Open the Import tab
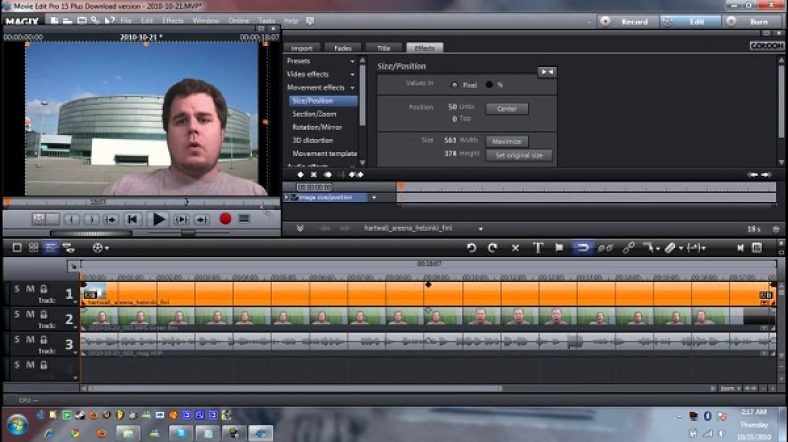This screenshot has height=442, width=788. (x=302, y=47)
